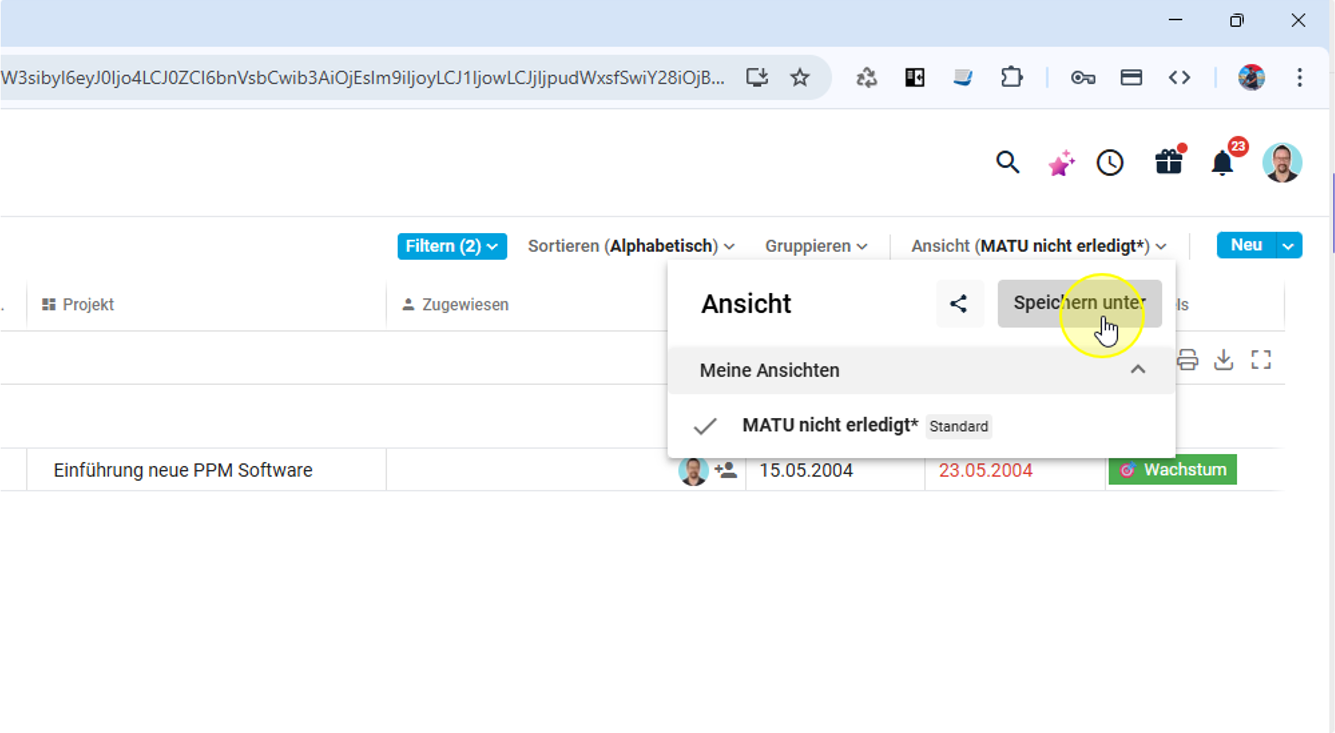This screenshot has height=733, width=1335.
Task: Open the Ansicht view dropdown
Action: coord(1038,246)
